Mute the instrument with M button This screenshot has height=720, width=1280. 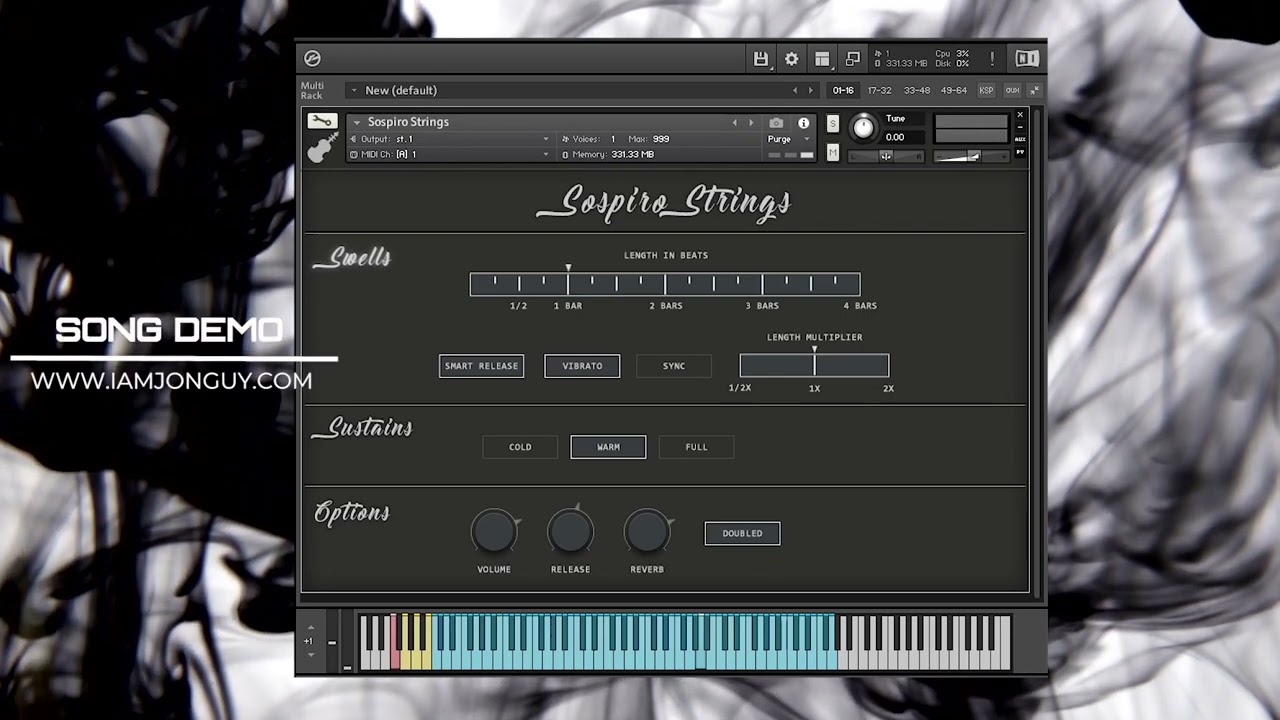(x=833, y=153)
